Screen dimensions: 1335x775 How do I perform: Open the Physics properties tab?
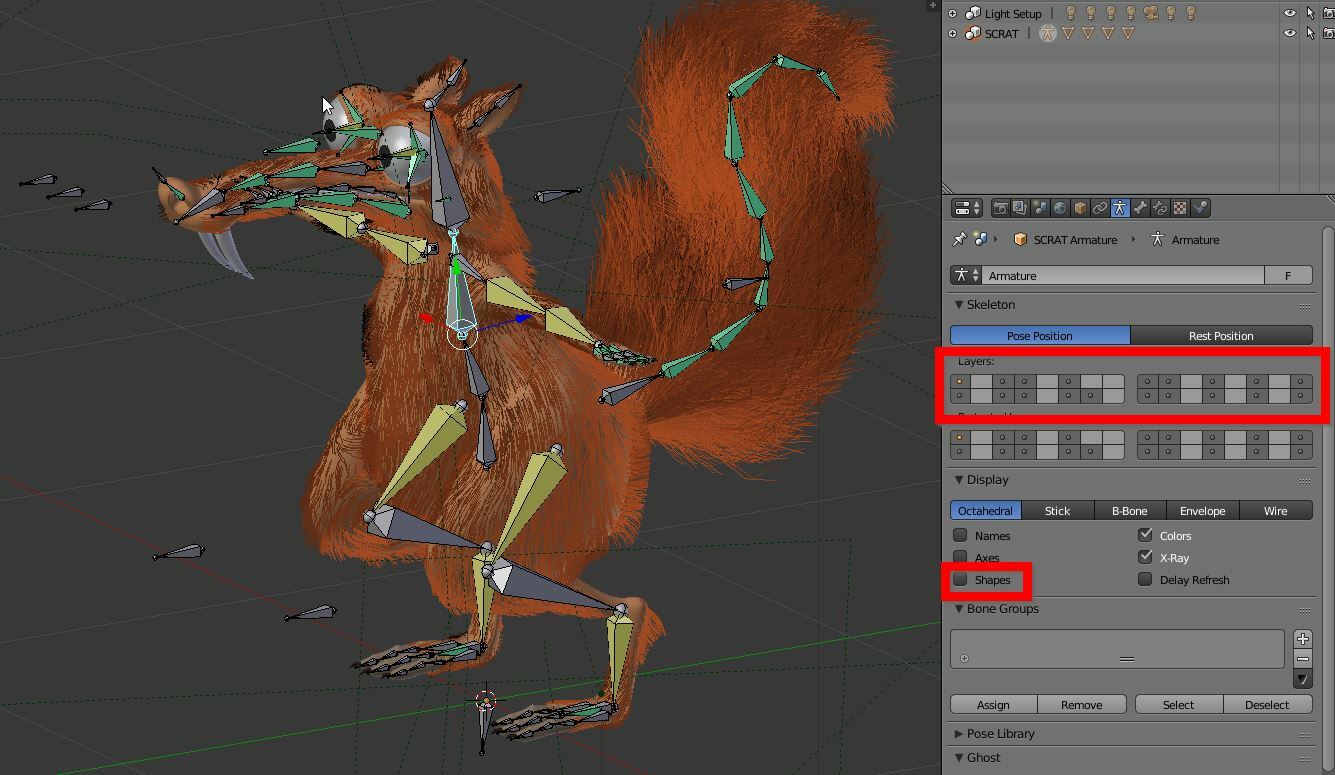point(1200,208)
